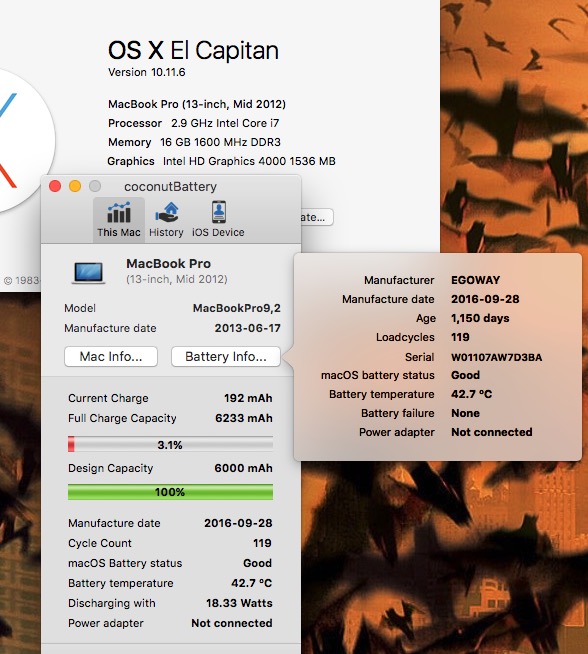The height and width of the screenshot is (654, 588).
Task: Click the partially hidden Update button in About window
Action: click(316, 217)
